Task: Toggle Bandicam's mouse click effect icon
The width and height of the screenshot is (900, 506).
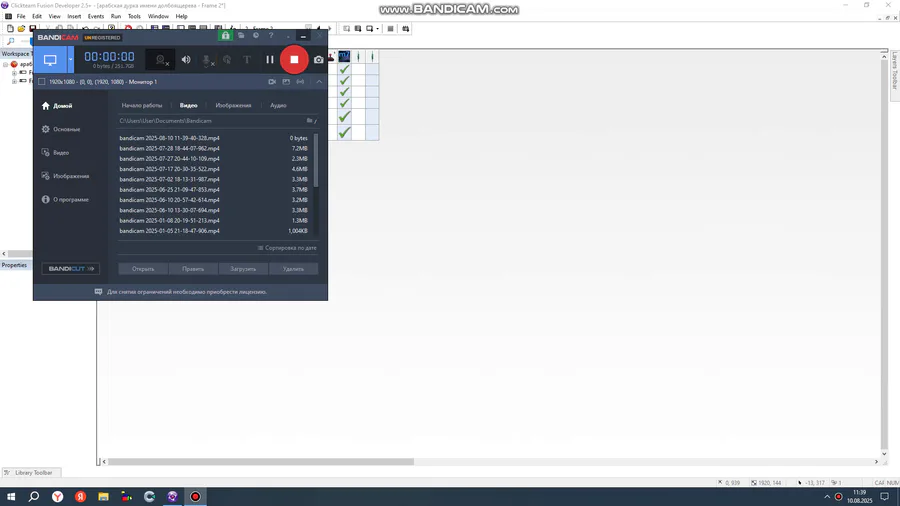Action: (227, 60)
